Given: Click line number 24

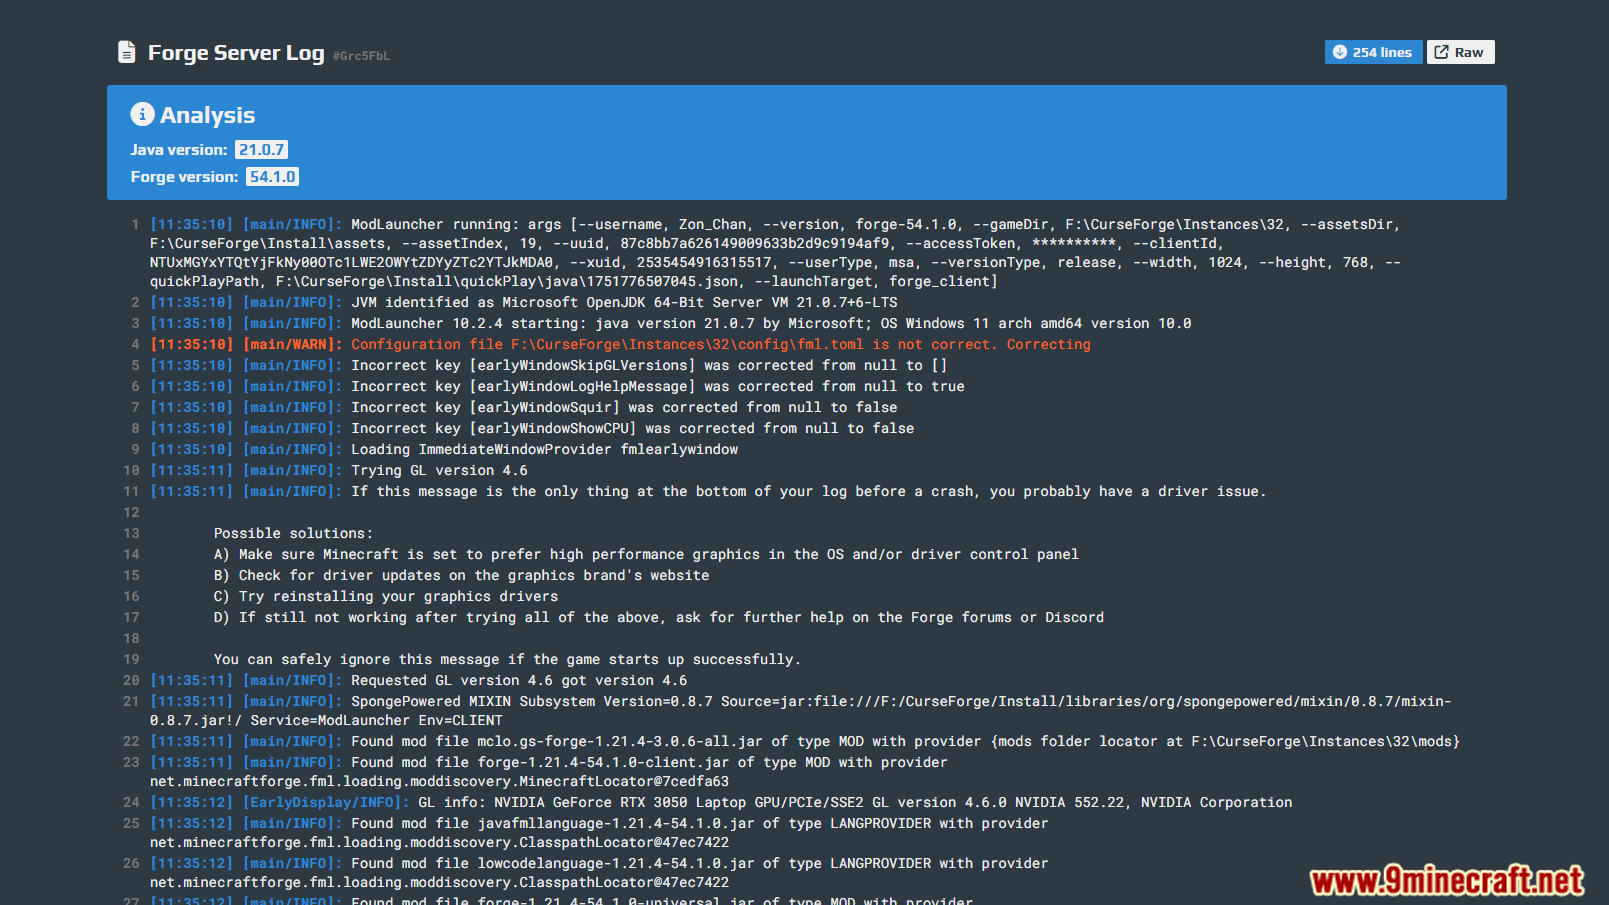Looking at the screenshot, I should [131, 803].
